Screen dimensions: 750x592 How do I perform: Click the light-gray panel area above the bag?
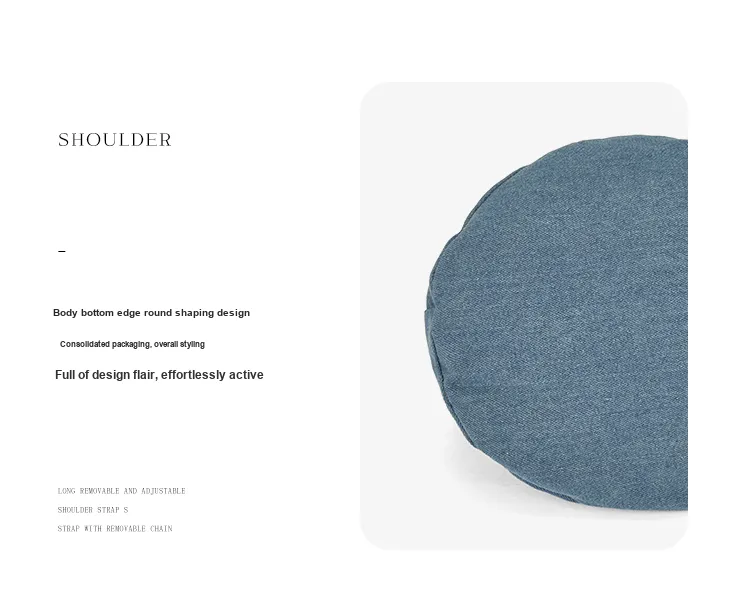[x=524, y=108]
